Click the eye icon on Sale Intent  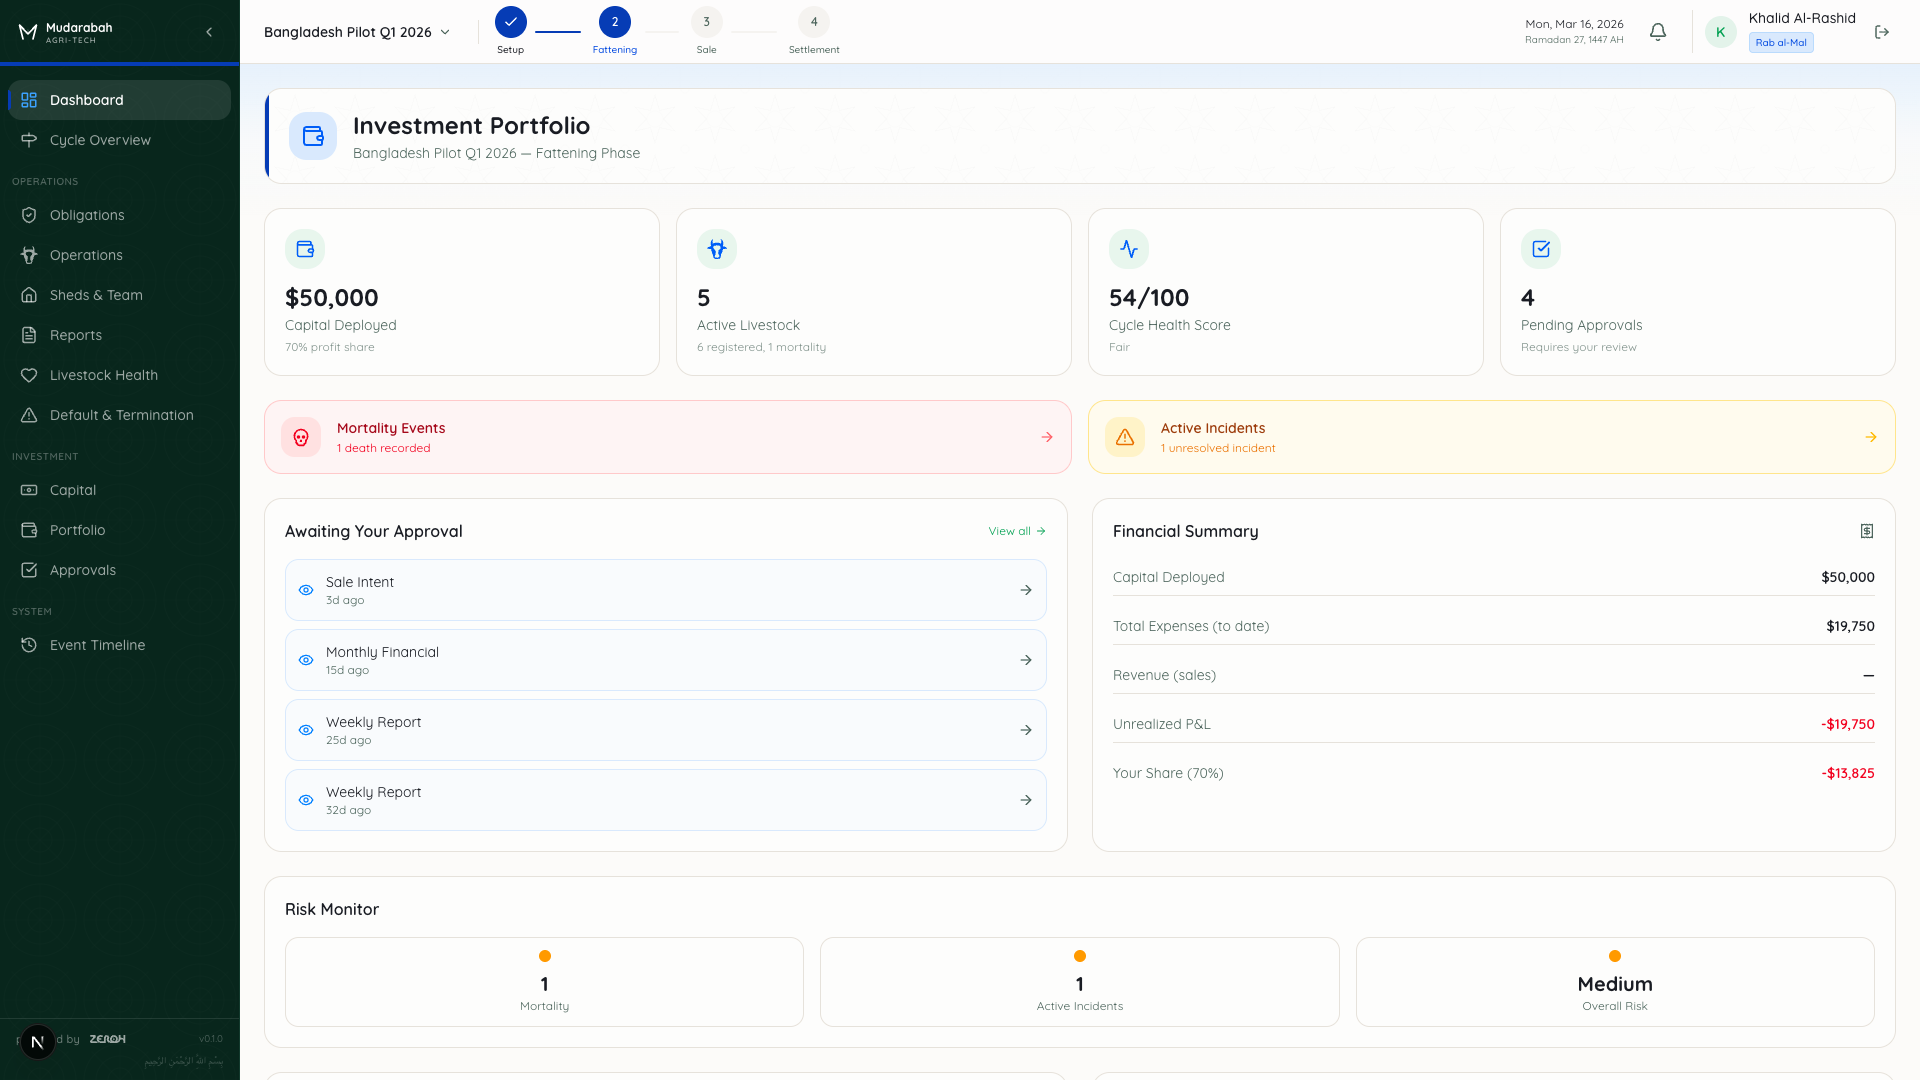click(x=306, y=590)
